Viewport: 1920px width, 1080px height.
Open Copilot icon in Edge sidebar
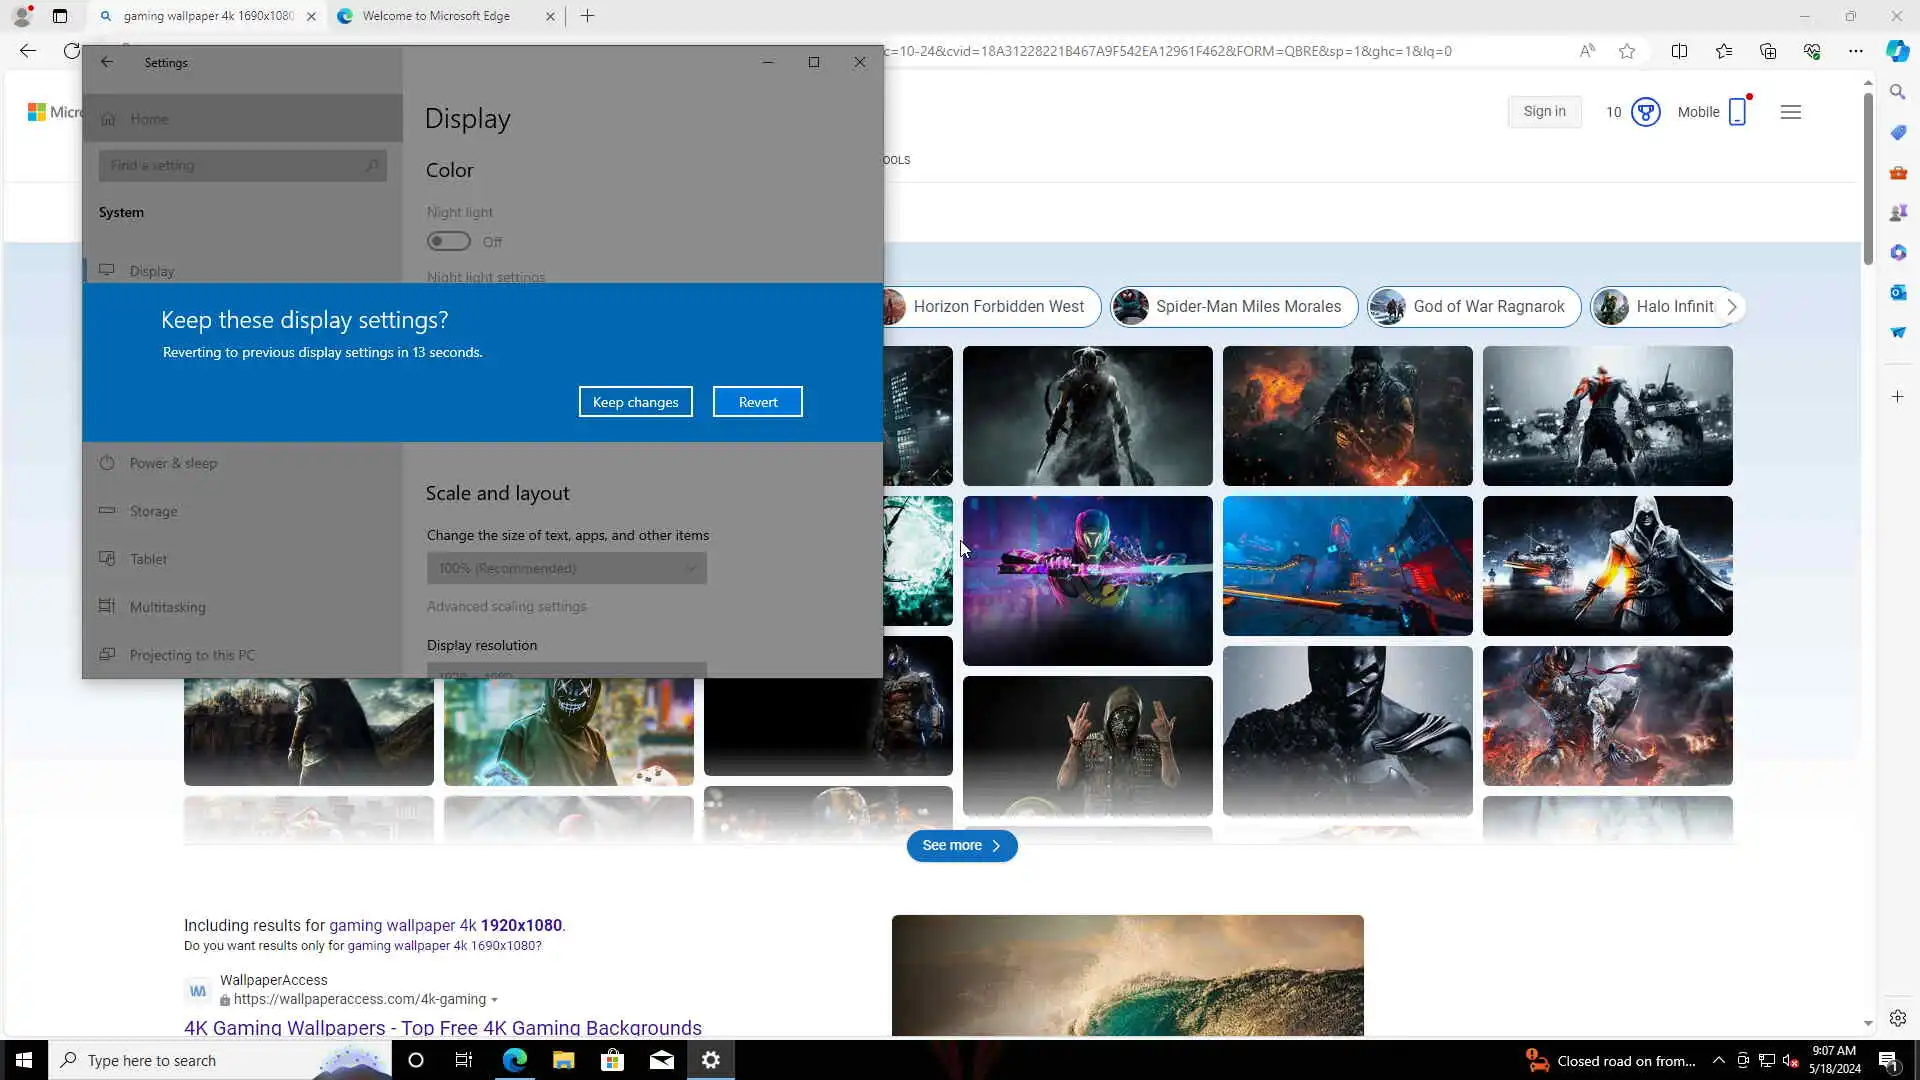(1897, 51)
